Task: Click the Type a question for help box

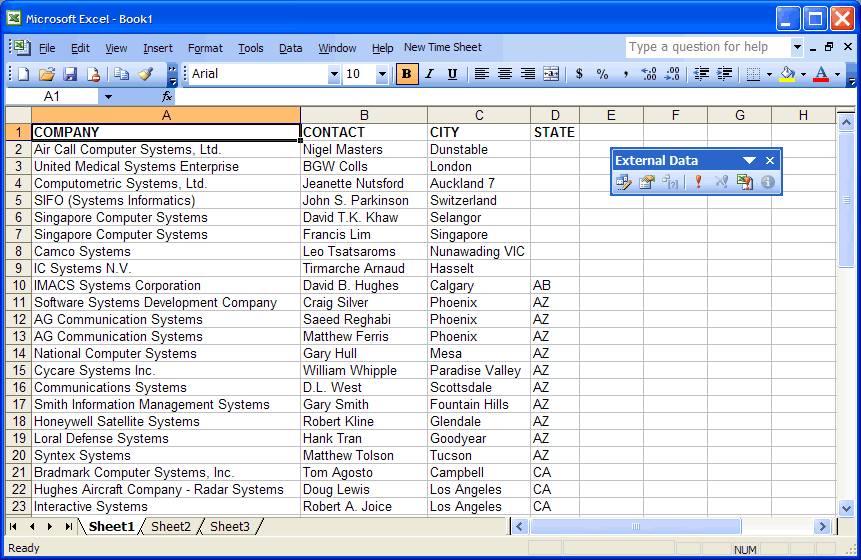Action: (x=708, y=47)
